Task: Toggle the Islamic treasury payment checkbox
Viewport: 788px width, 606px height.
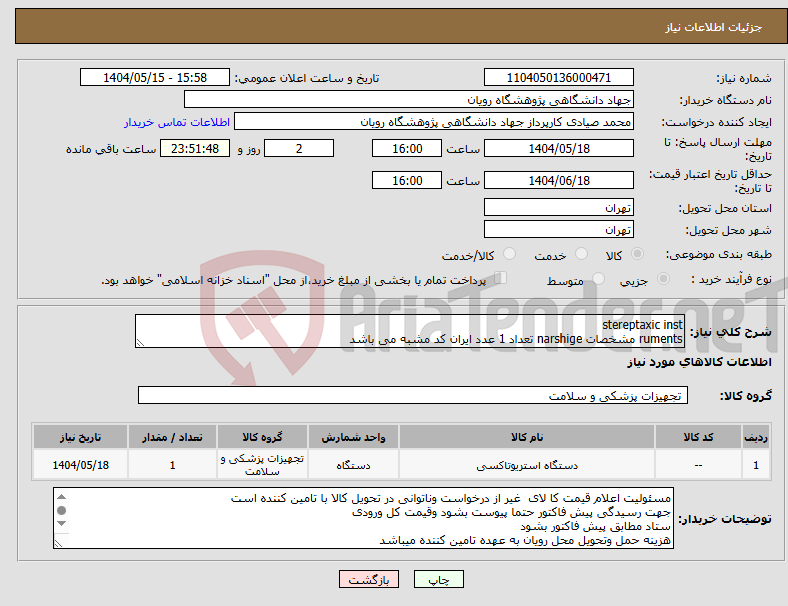Action: 501,278
